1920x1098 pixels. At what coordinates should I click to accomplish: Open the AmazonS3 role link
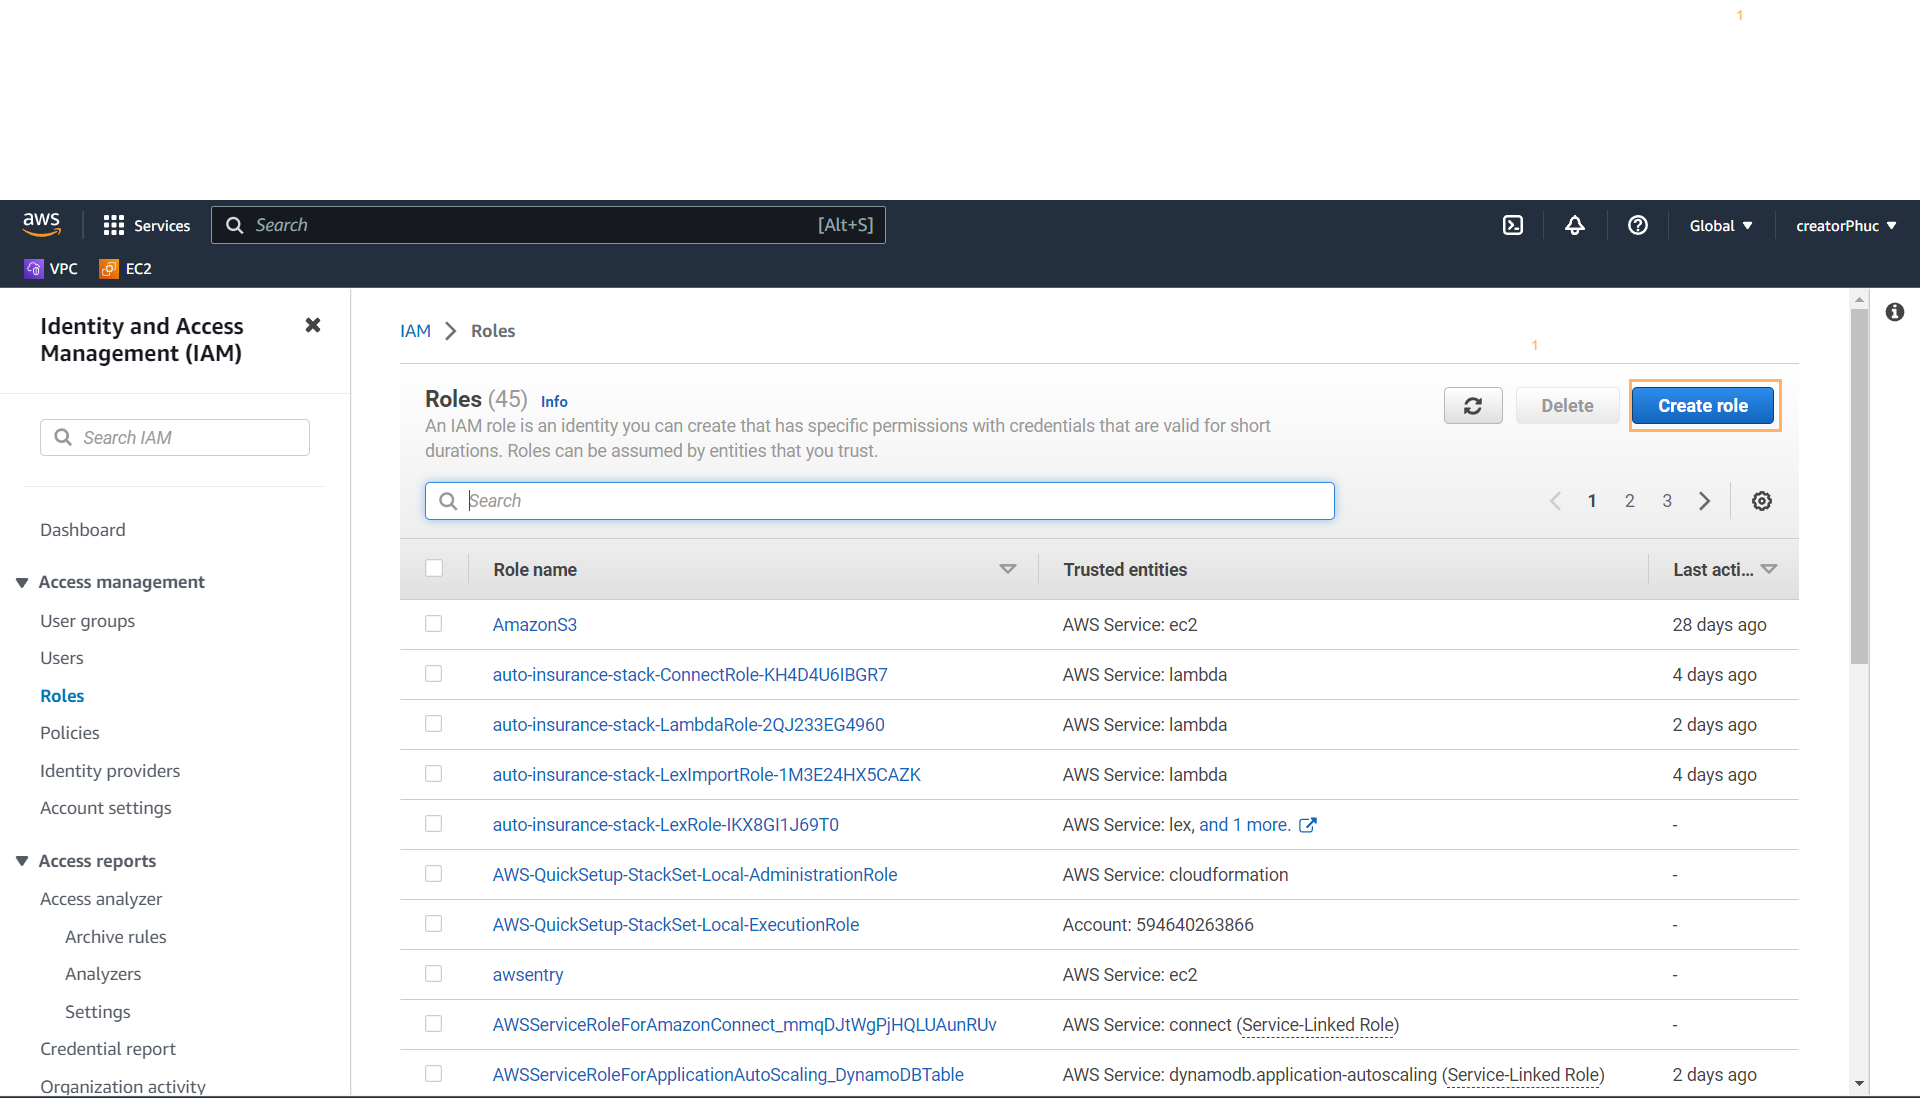pos(535,625)
